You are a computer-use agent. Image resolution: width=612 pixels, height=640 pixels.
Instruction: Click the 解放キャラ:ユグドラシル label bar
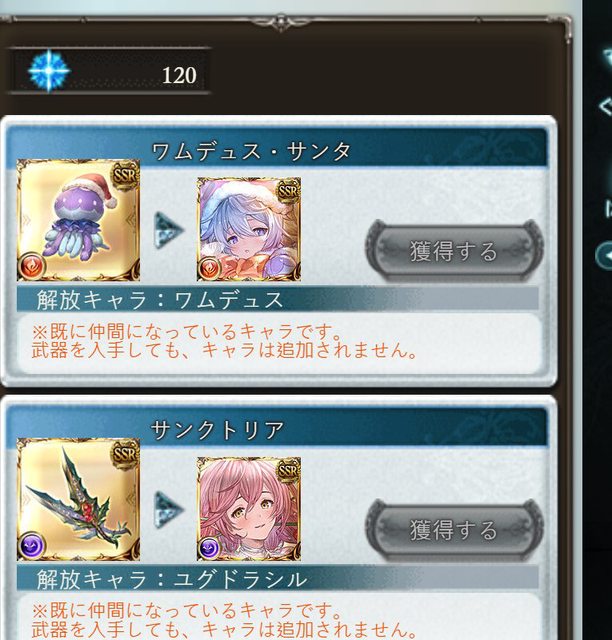pyautogui.click(x=277, y=579)
